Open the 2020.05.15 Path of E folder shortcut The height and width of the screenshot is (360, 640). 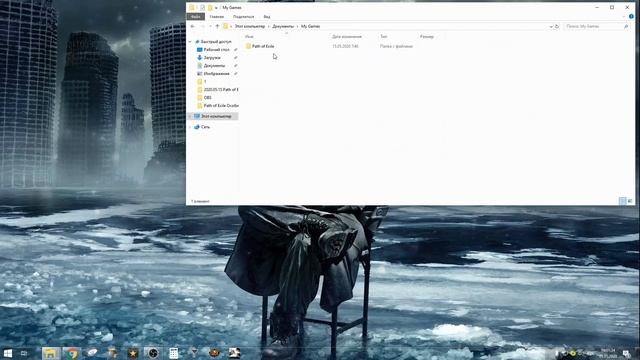point(218,89)
